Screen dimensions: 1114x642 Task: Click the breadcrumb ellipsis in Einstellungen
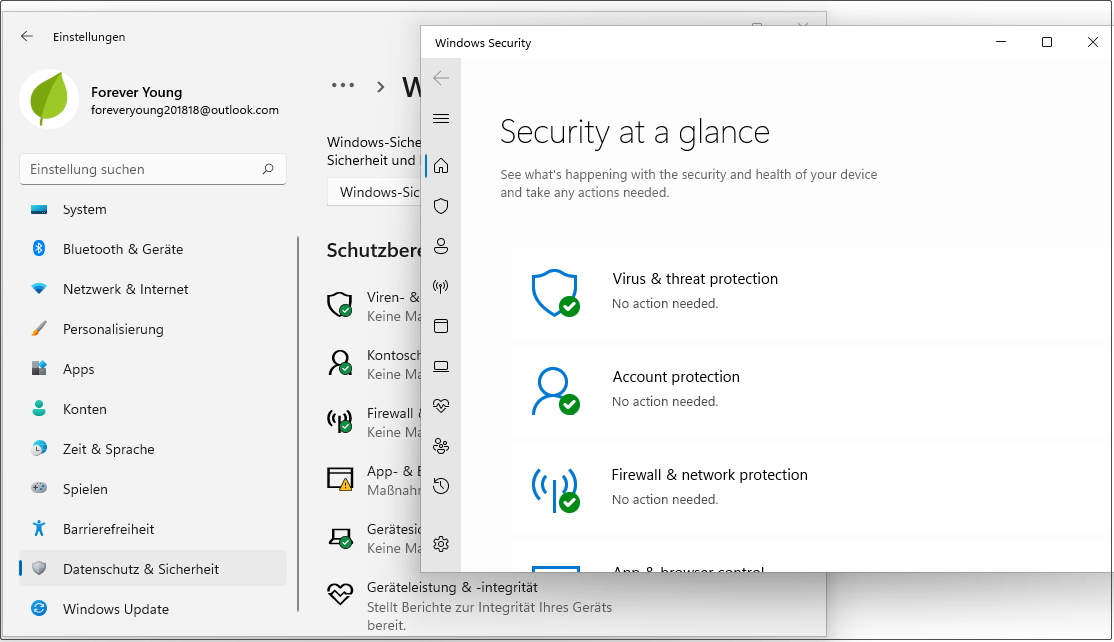point(342,86)
